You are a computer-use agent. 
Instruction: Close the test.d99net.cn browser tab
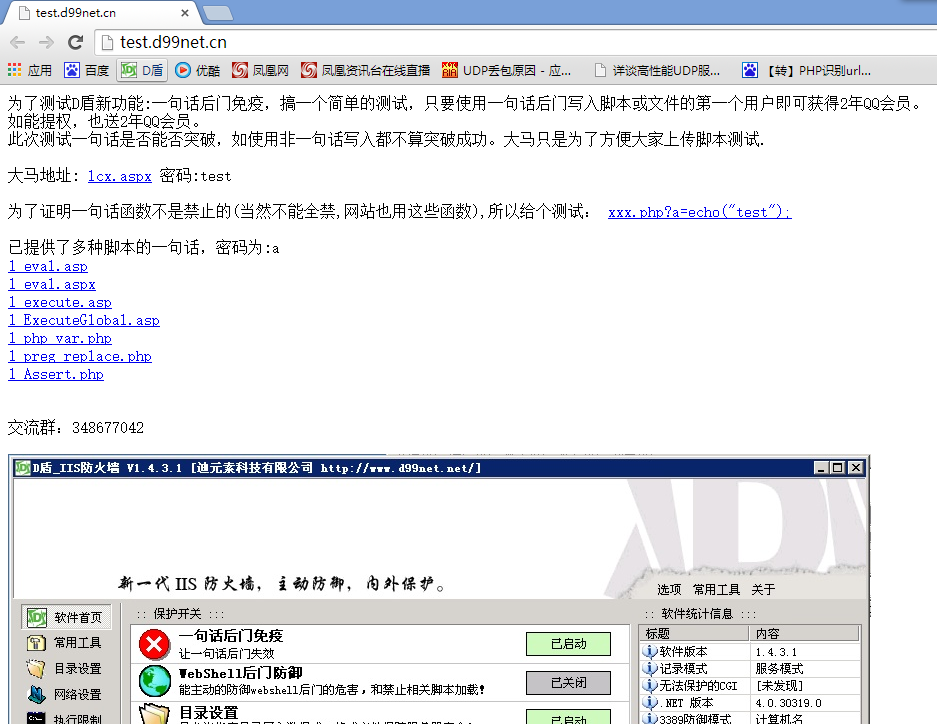coord(185,13)
